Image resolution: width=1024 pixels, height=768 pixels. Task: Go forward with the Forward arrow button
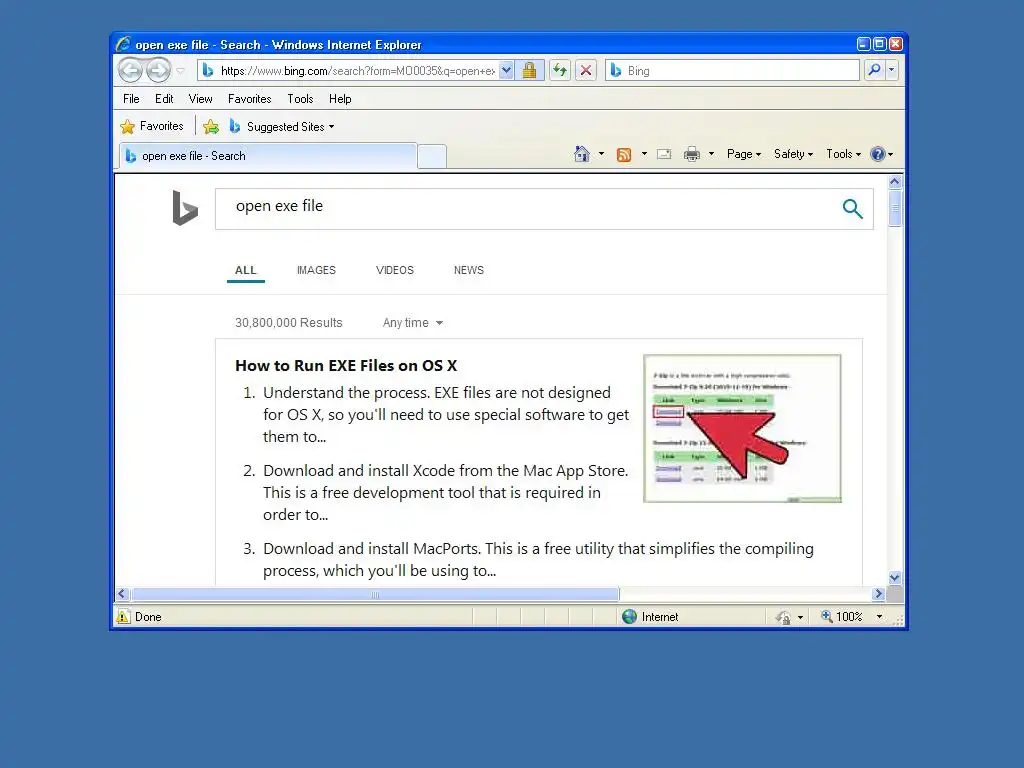click(x=158, y=70)
